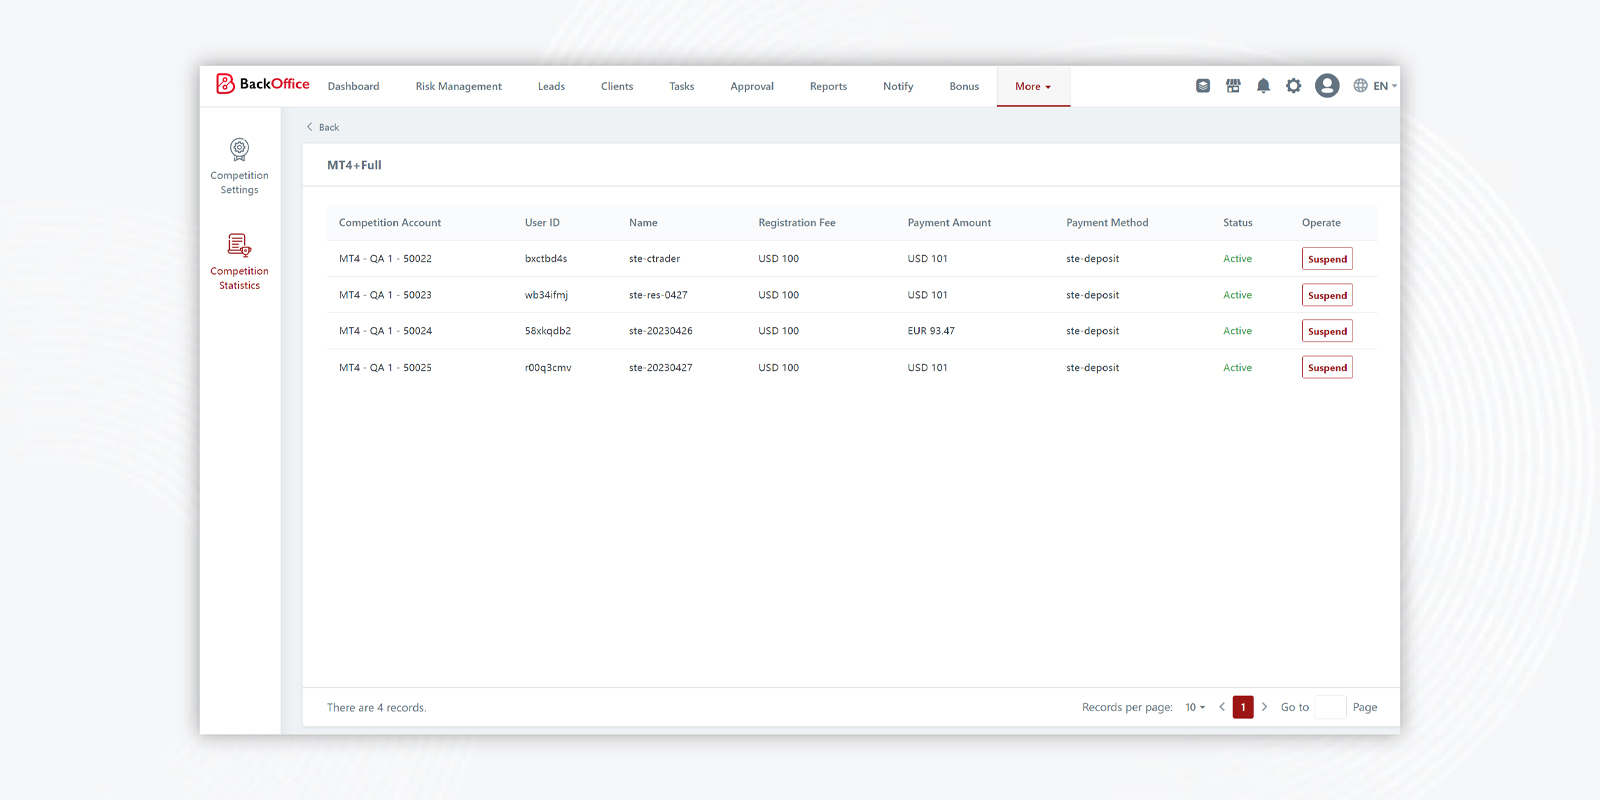Screen dimensions: 1600x800
Task: Suspend account 50023
Action: (x=1327, y=295)
